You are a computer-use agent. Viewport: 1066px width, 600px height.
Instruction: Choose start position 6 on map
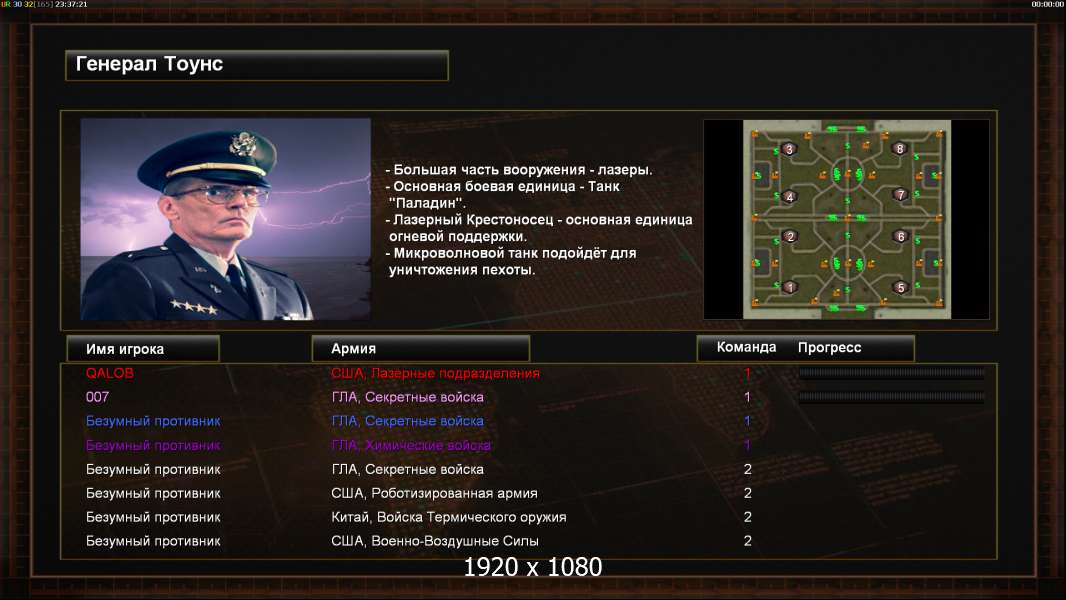point(901,236)
